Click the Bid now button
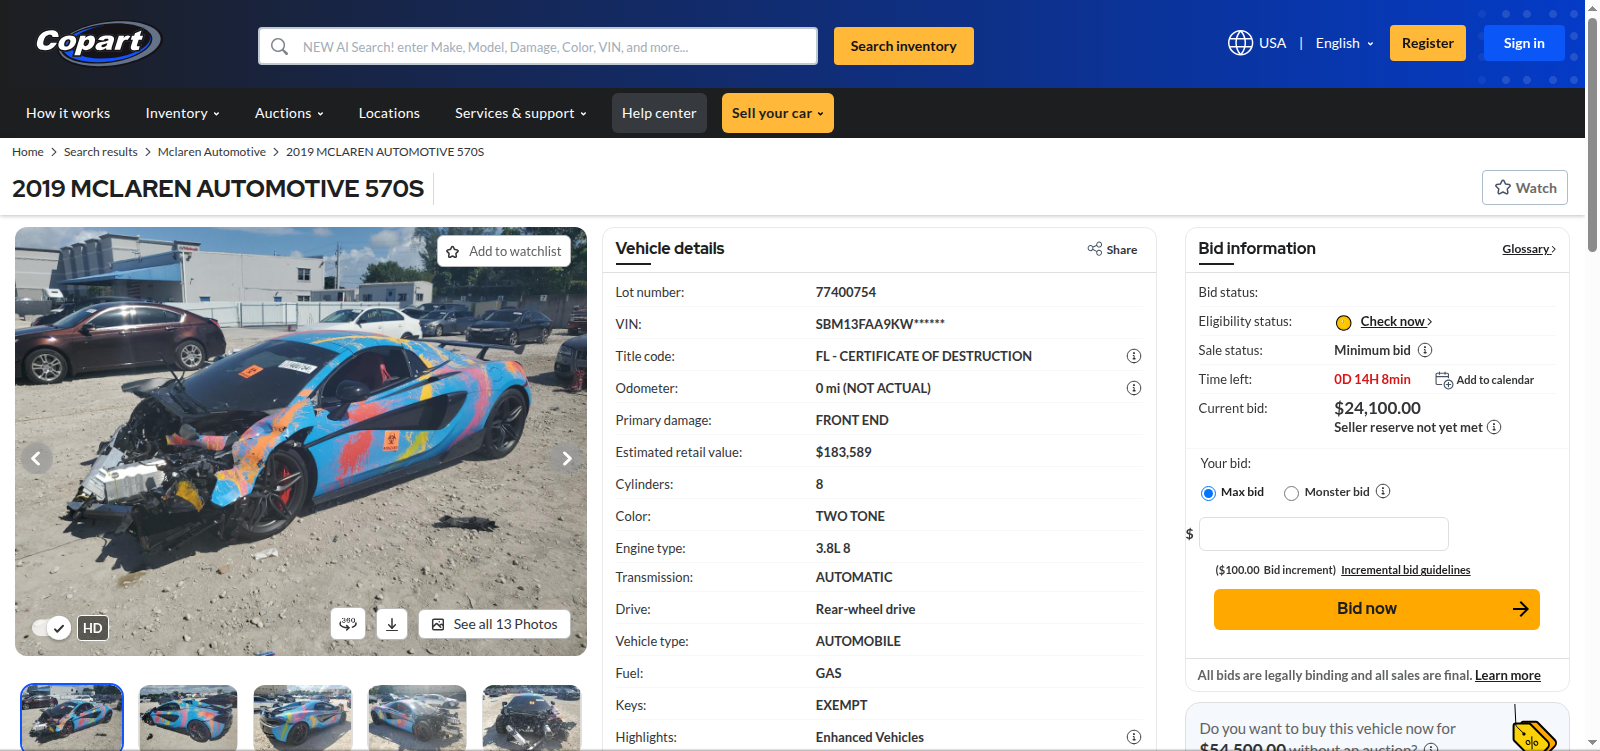The height and width of the screenshot is (751, 1600). click(1377, 609)
